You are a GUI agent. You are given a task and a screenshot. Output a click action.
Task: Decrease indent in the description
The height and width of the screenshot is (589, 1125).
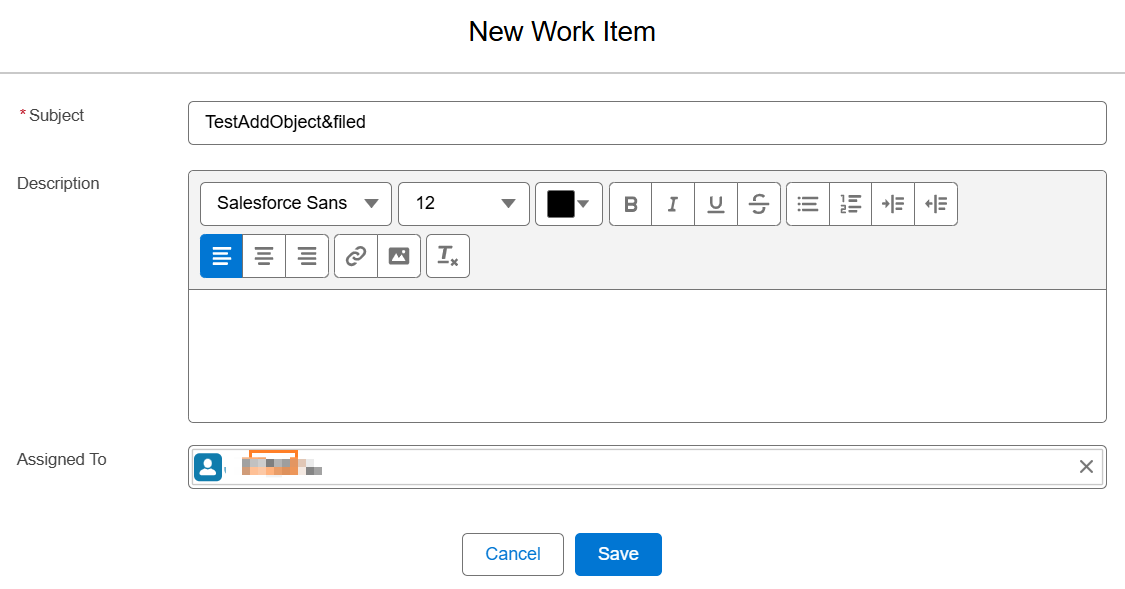[936, 204]
